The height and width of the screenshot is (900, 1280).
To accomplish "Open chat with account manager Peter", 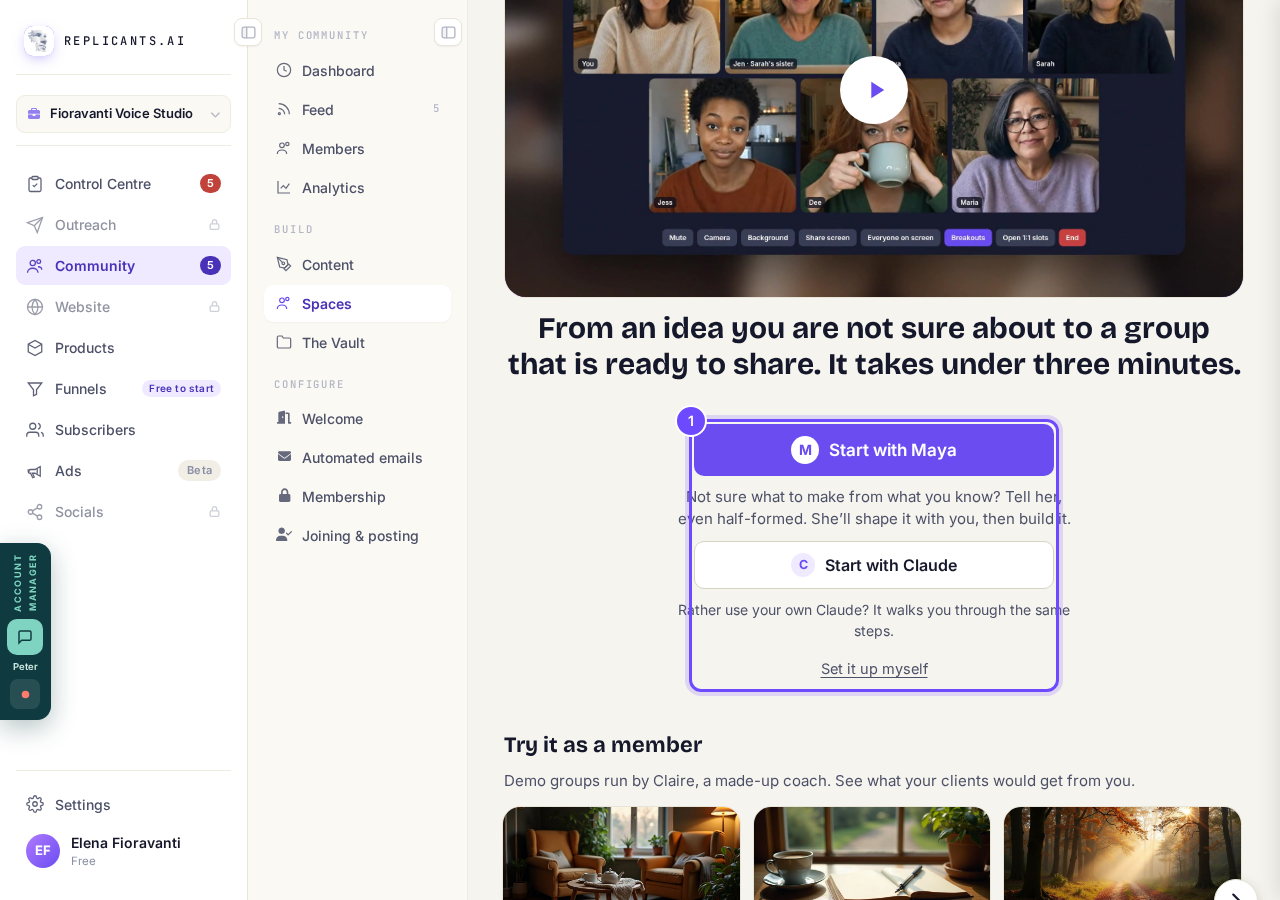I will [x=25, y=637].
